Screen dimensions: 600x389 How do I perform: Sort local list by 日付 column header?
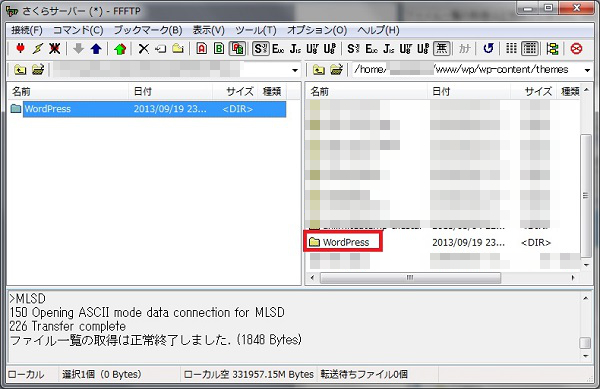[x=170, y=91]
